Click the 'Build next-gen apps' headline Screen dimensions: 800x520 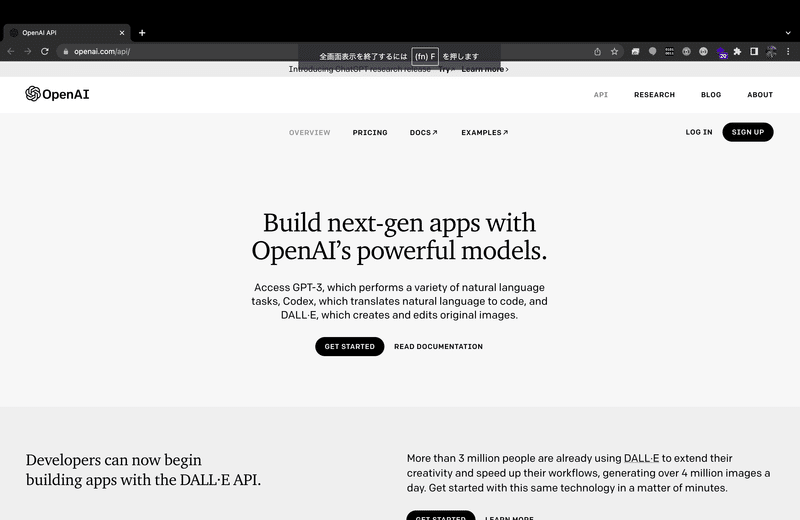pyautogui.click(x=399, y=237)
